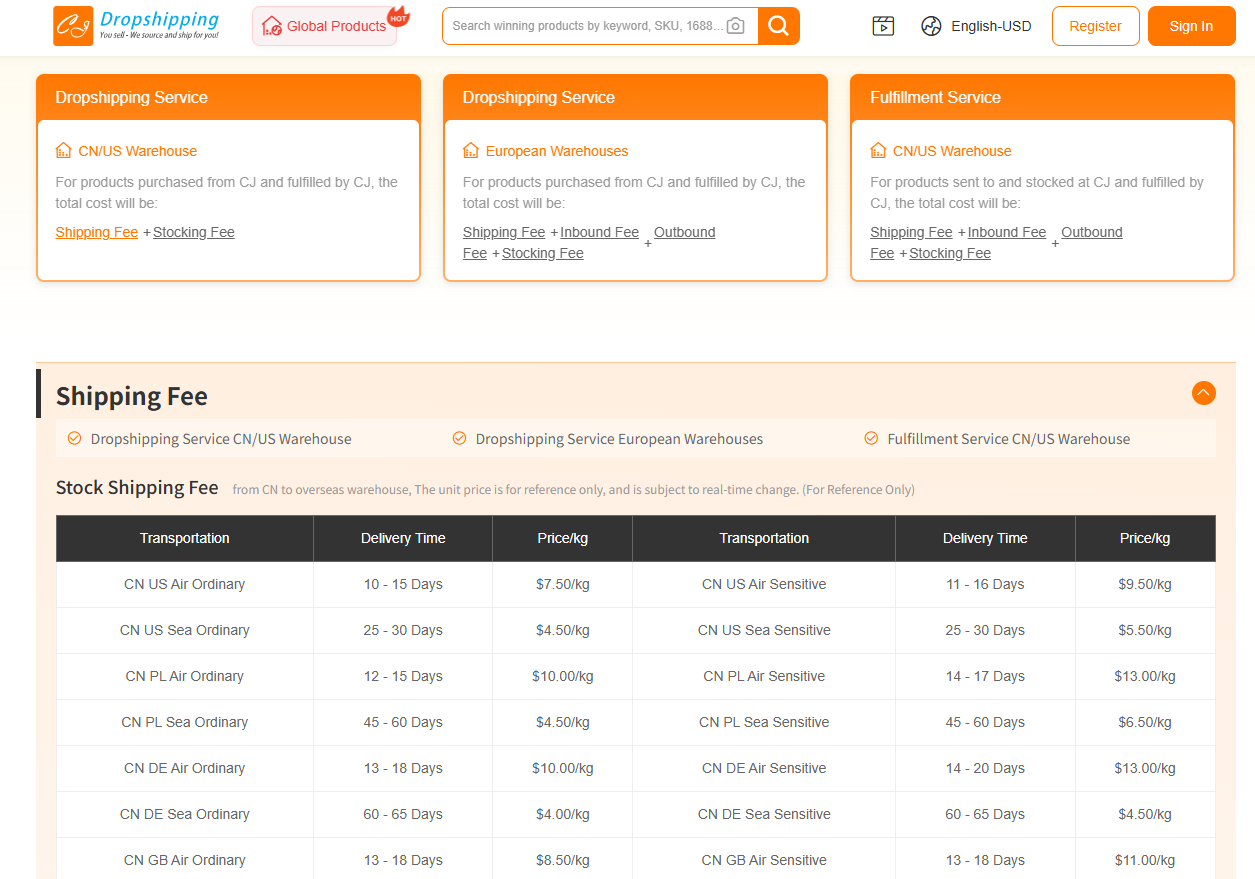The width and height of the screenshot is (1255, 879).
Task: Click the orange search magnifier icon
Action: tap(778, 25)
